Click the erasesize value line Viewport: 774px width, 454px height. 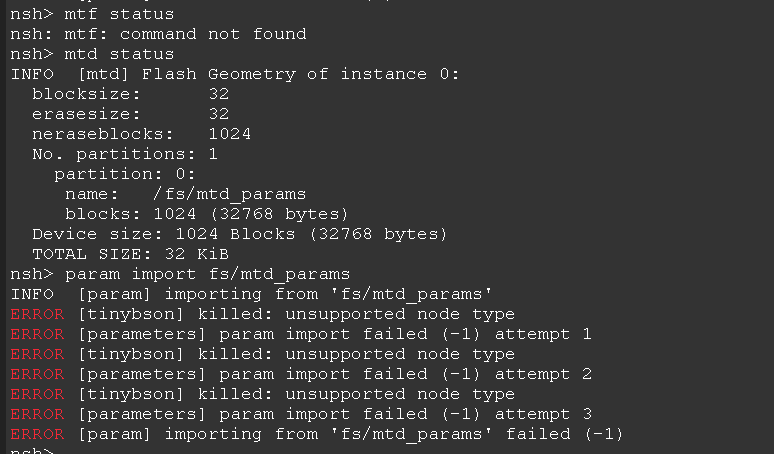130,114
